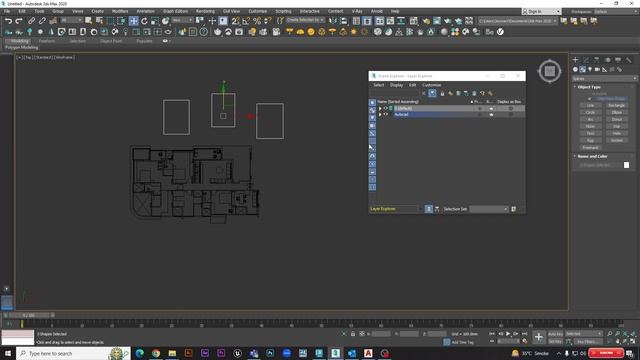This screenshot has width=640, height=360.
Task: Toggle the Angle Snap tool
Action: [246, 21]
